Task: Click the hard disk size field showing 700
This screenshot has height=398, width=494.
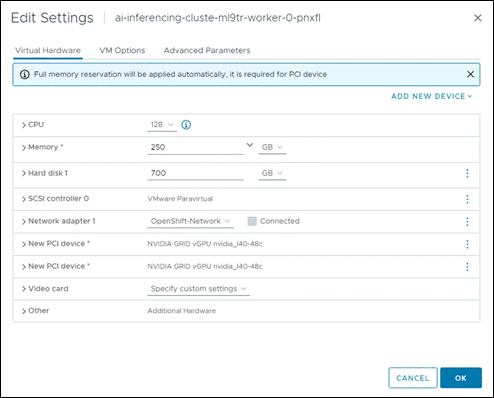Action: pos(195,173)
